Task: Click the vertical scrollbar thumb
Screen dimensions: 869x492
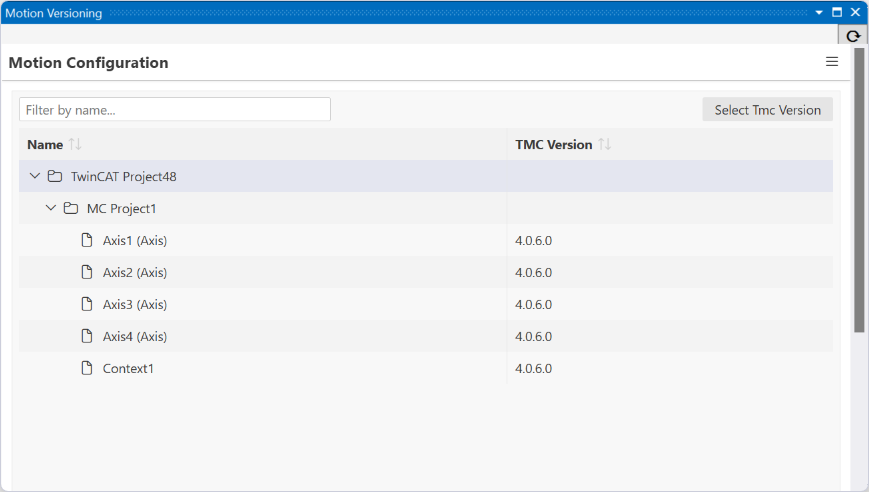Action: tap(859, 190)
